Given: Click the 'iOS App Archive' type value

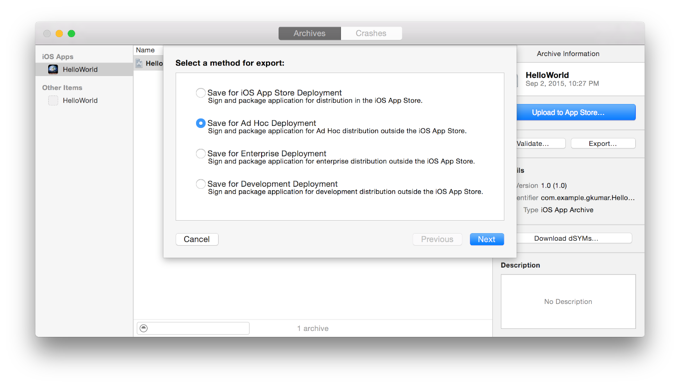Looking at the screenshot, I should [567, 210].
